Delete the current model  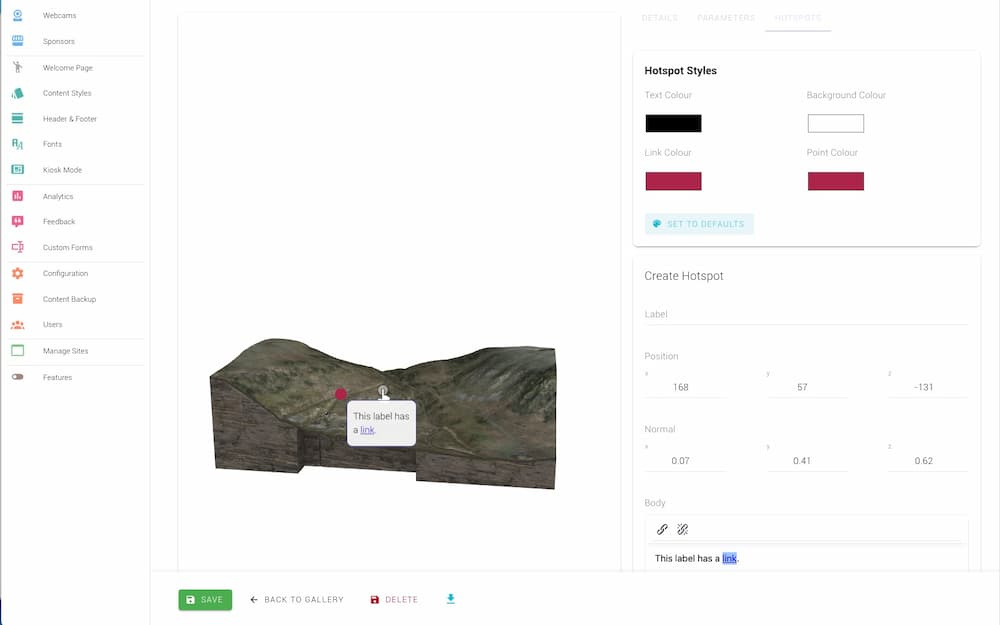pos(394,600)
